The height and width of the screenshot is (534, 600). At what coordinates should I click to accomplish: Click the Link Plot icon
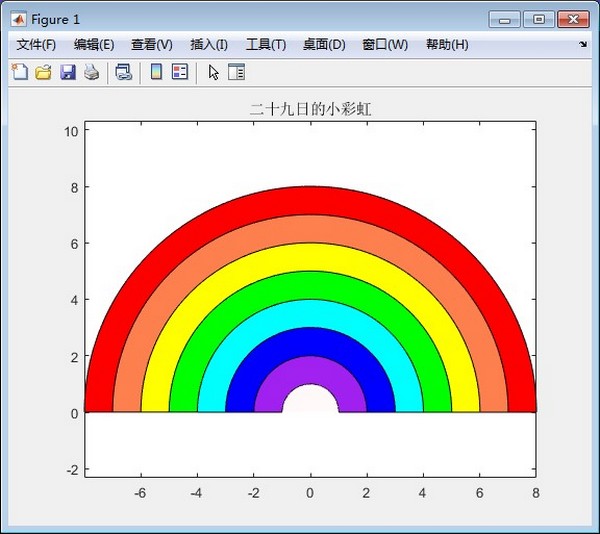pos(124,72)
